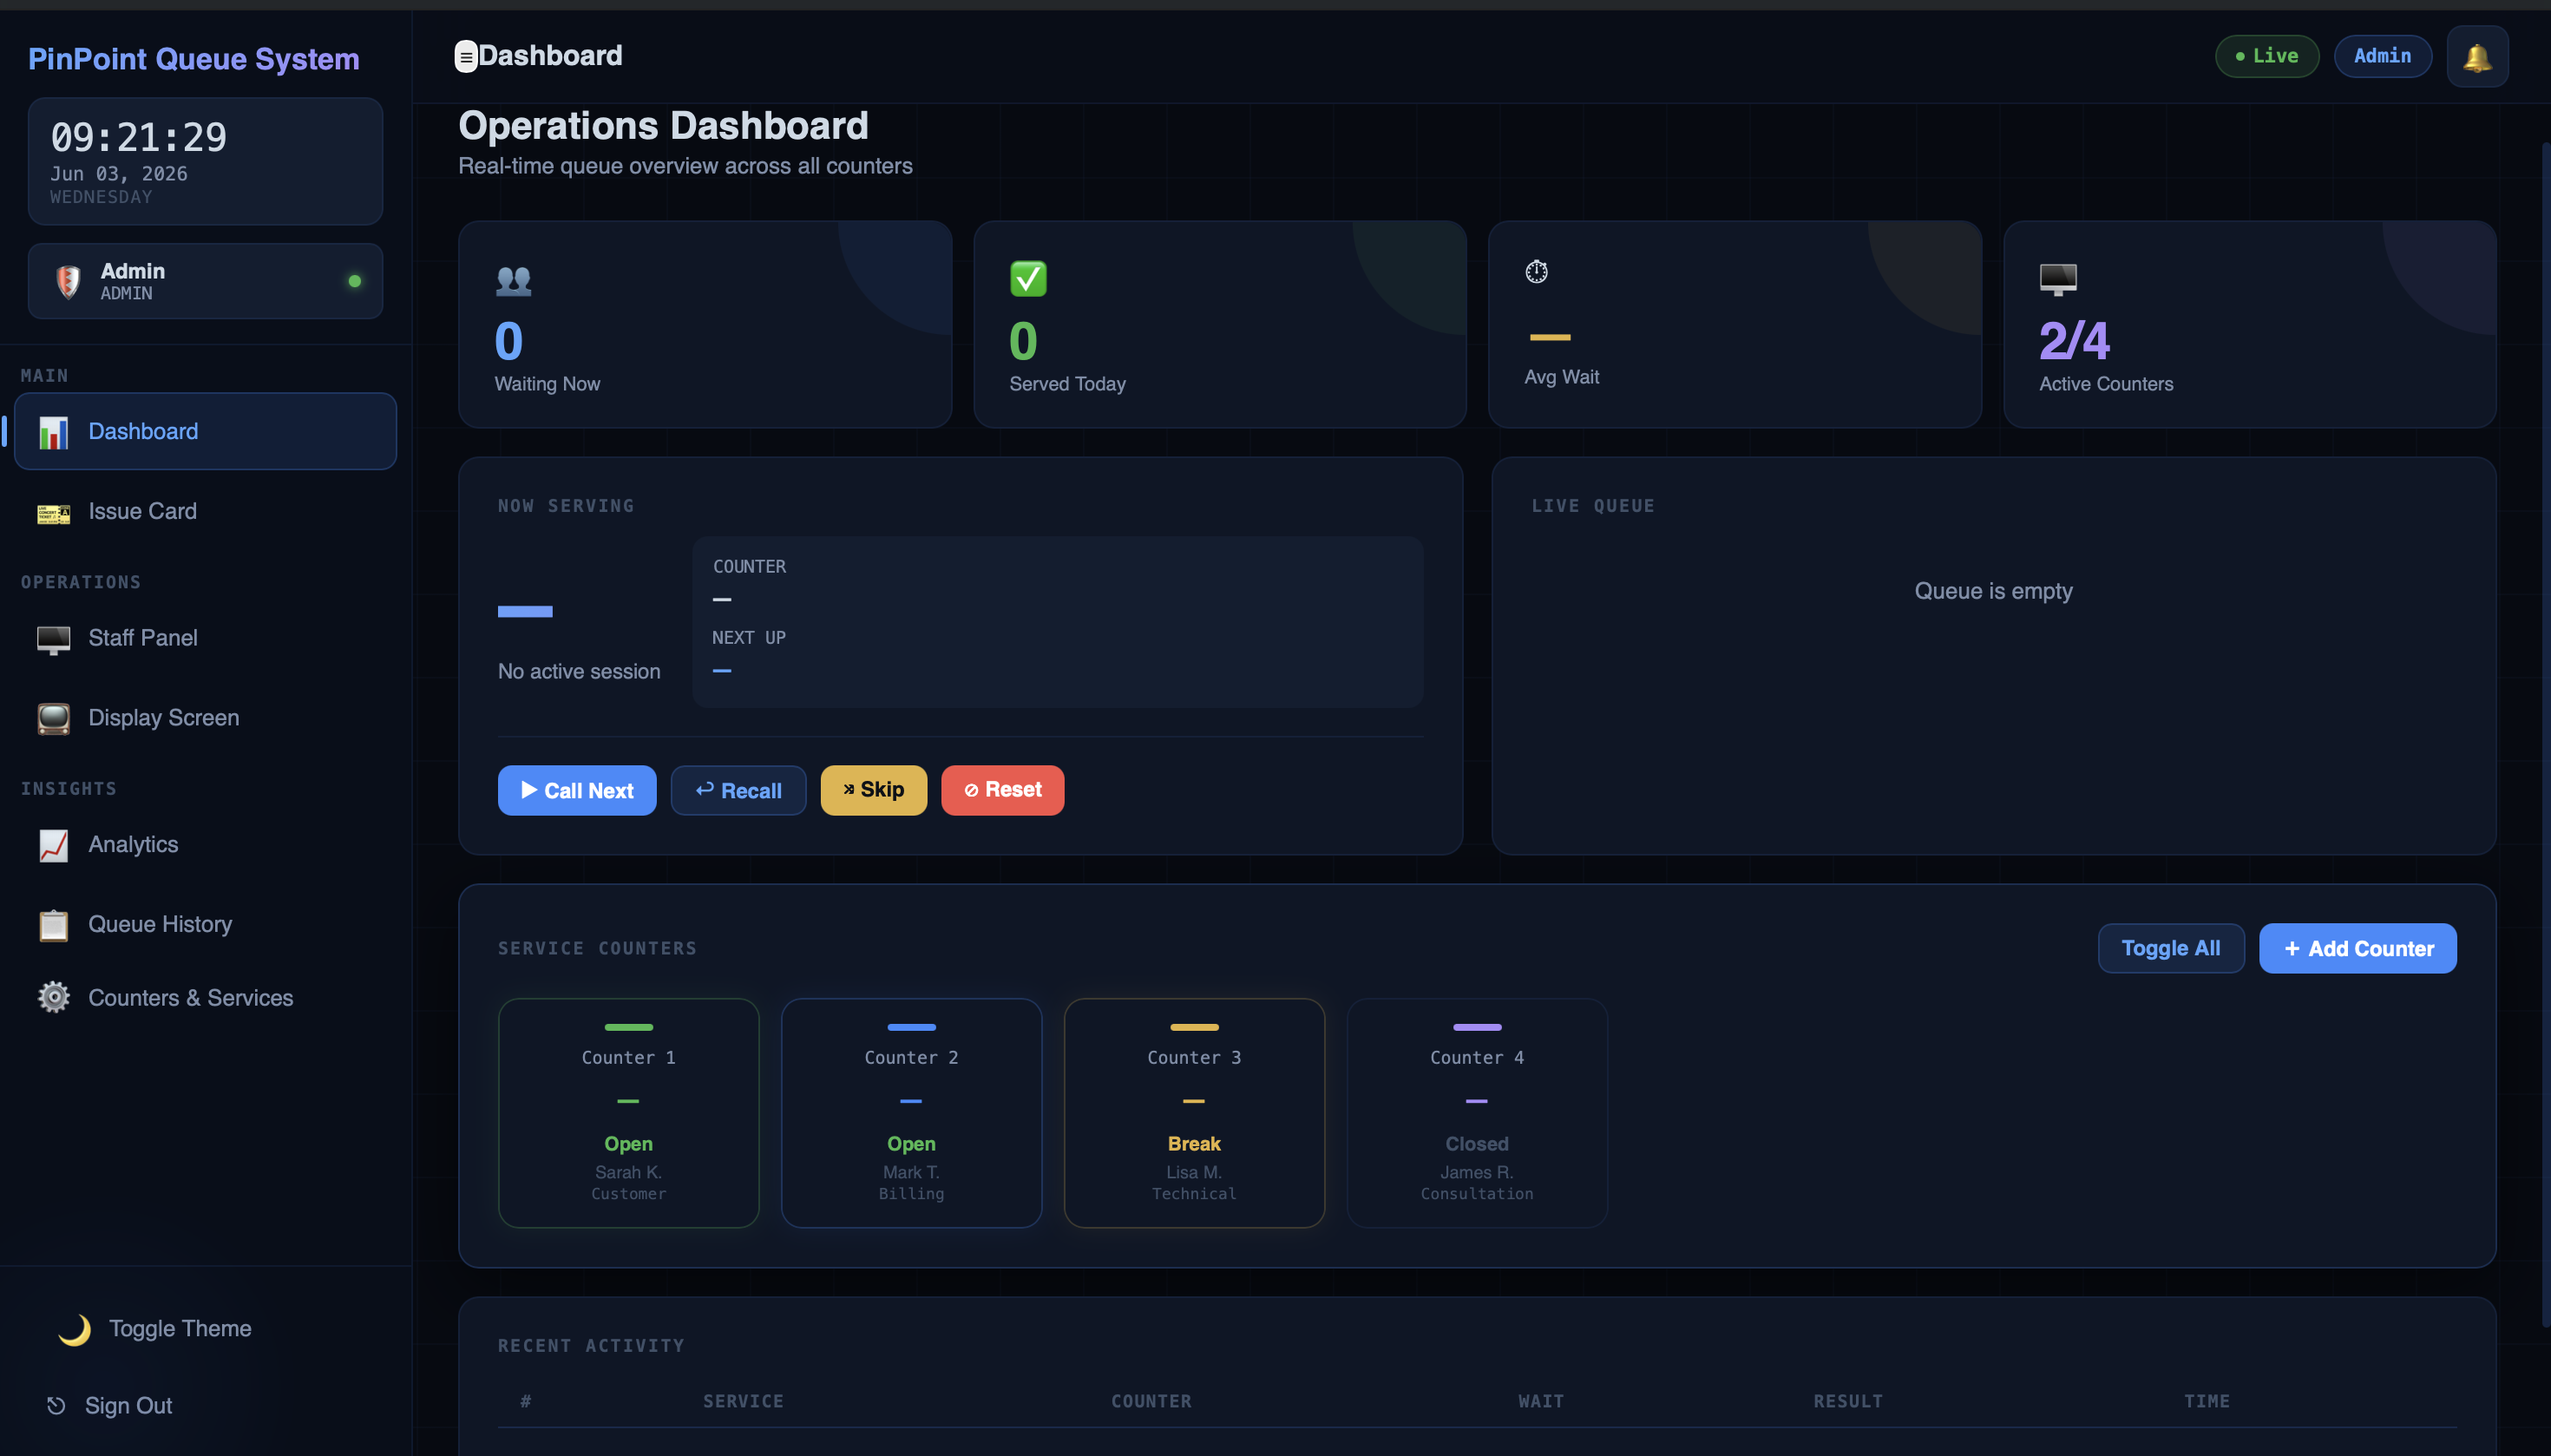Click the 09:21:29 clock panel

click(205, 161)
